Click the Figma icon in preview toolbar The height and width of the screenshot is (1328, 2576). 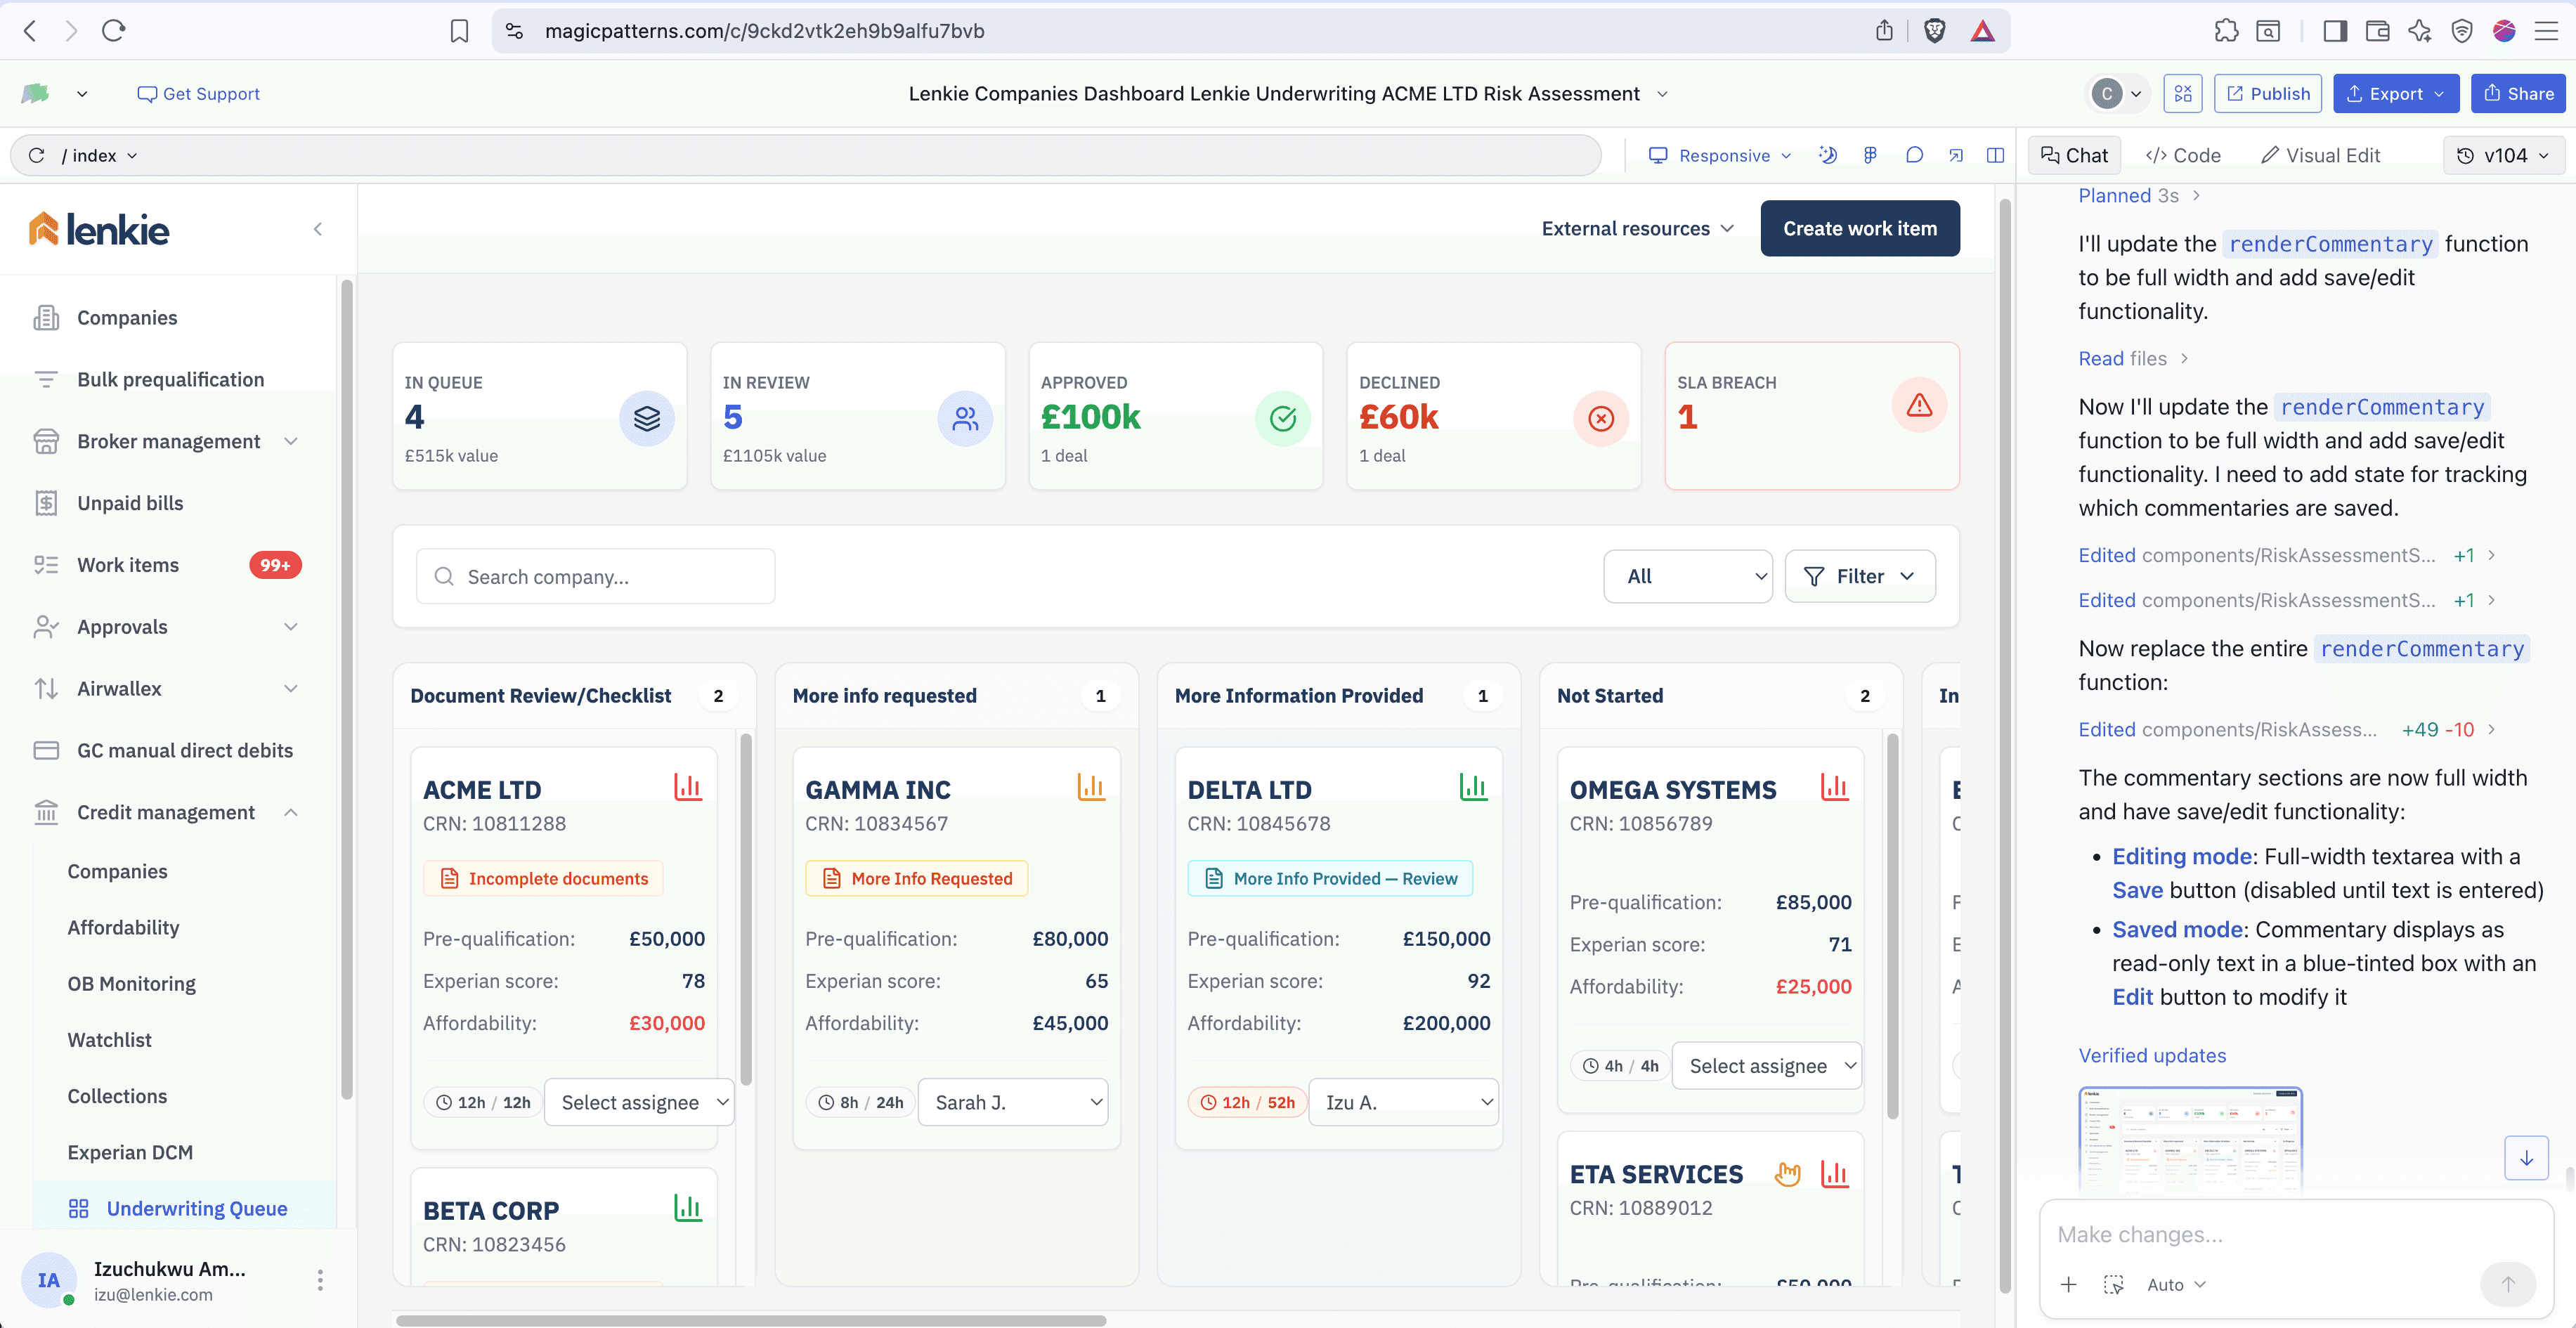click(1870, 155)
